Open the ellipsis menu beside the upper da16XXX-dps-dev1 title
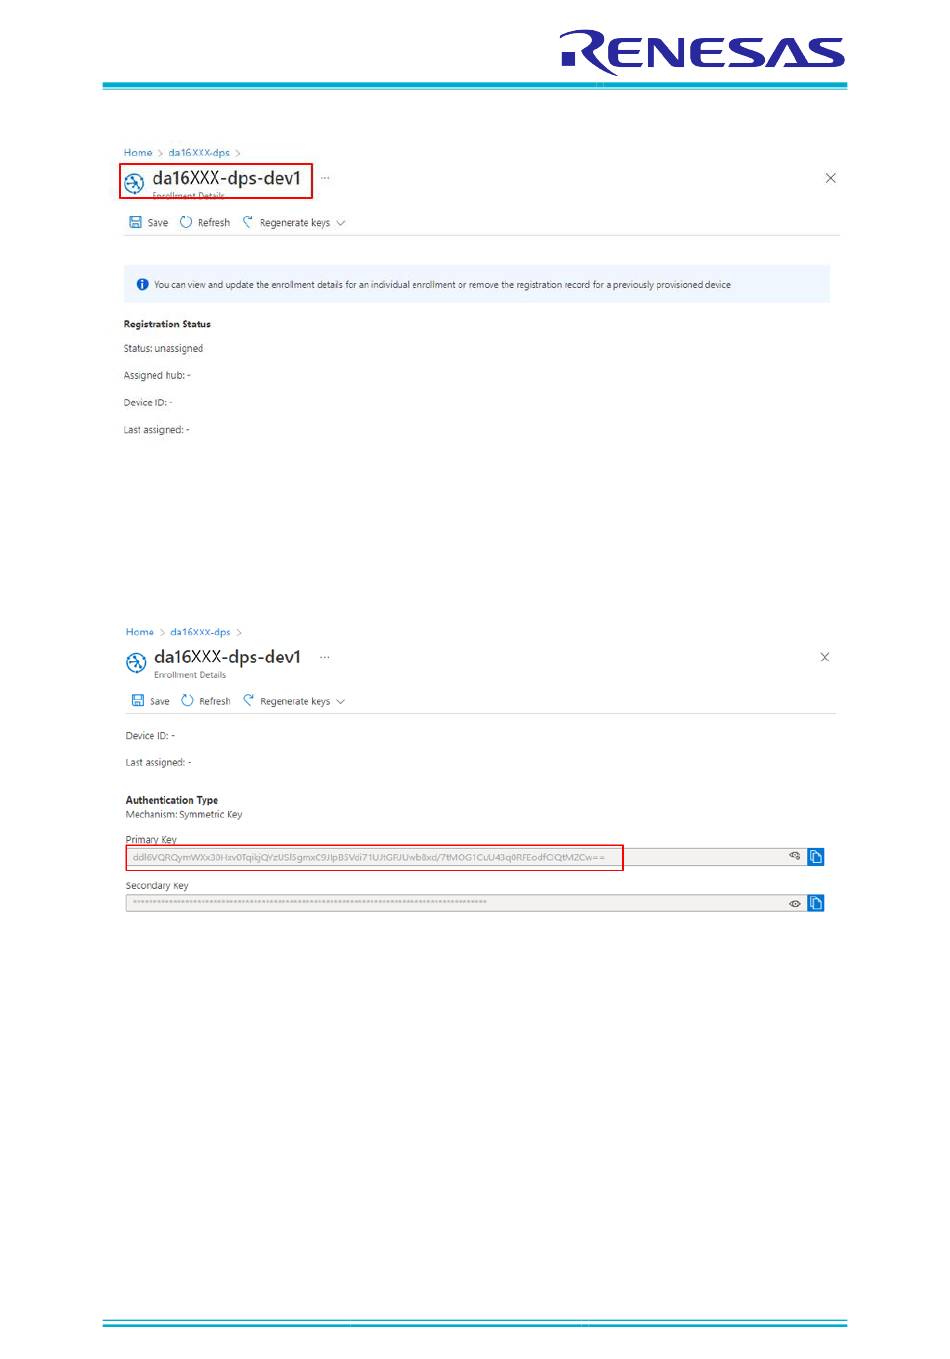 [325, 178]
